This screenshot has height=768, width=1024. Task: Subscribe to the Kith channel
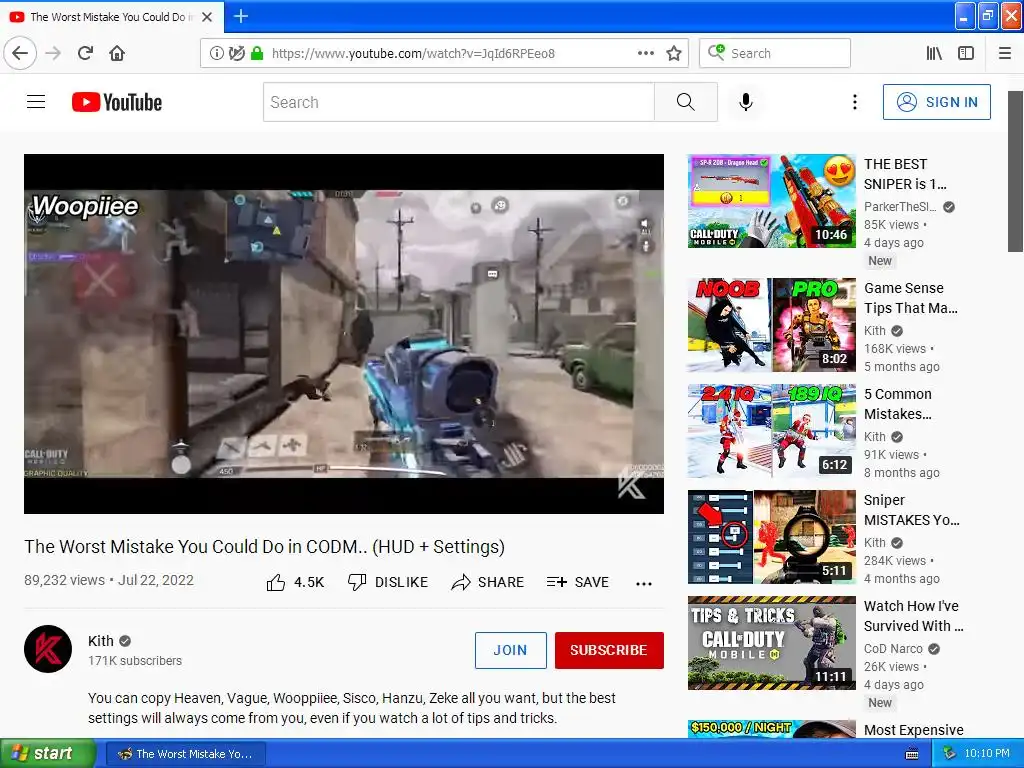[609, 650]
